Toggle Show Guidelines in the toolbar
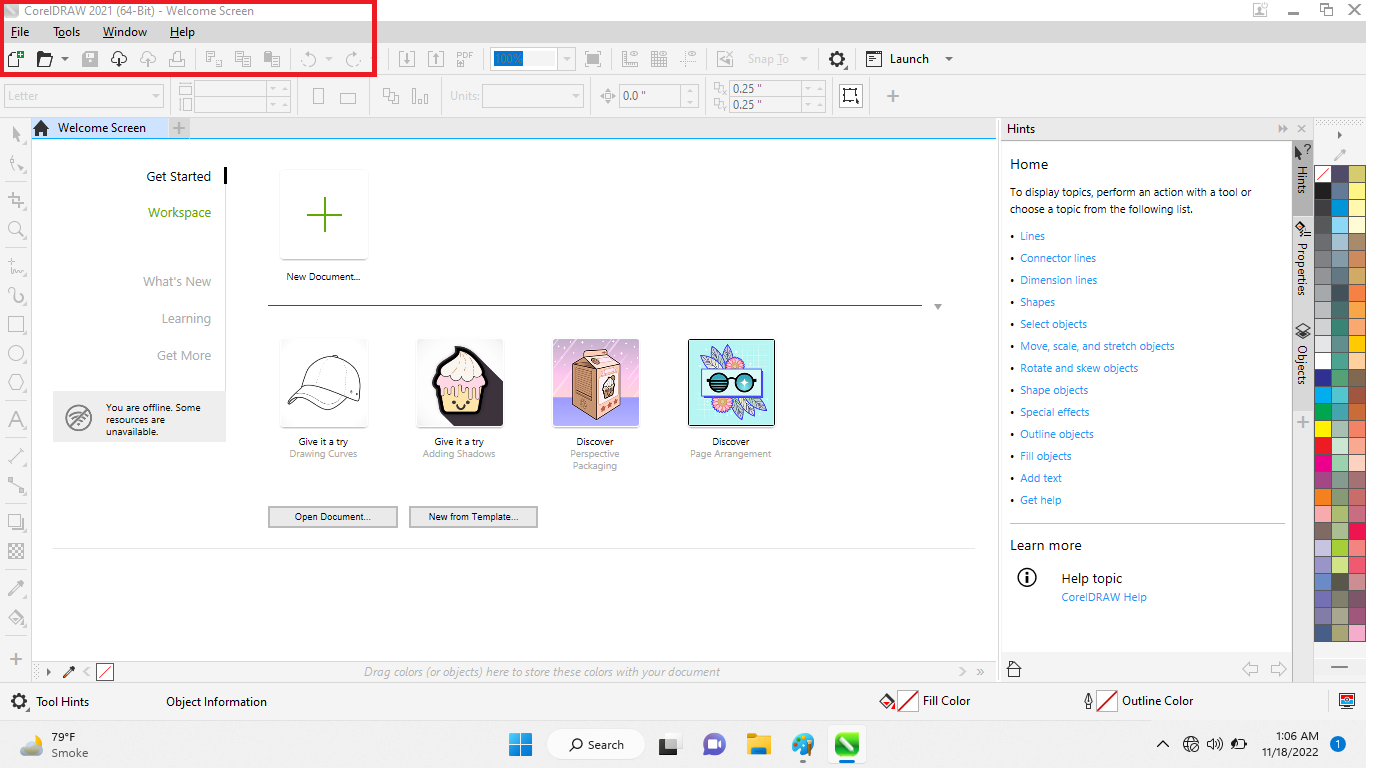The image size is (1380, 776). (x=688, y=59)
